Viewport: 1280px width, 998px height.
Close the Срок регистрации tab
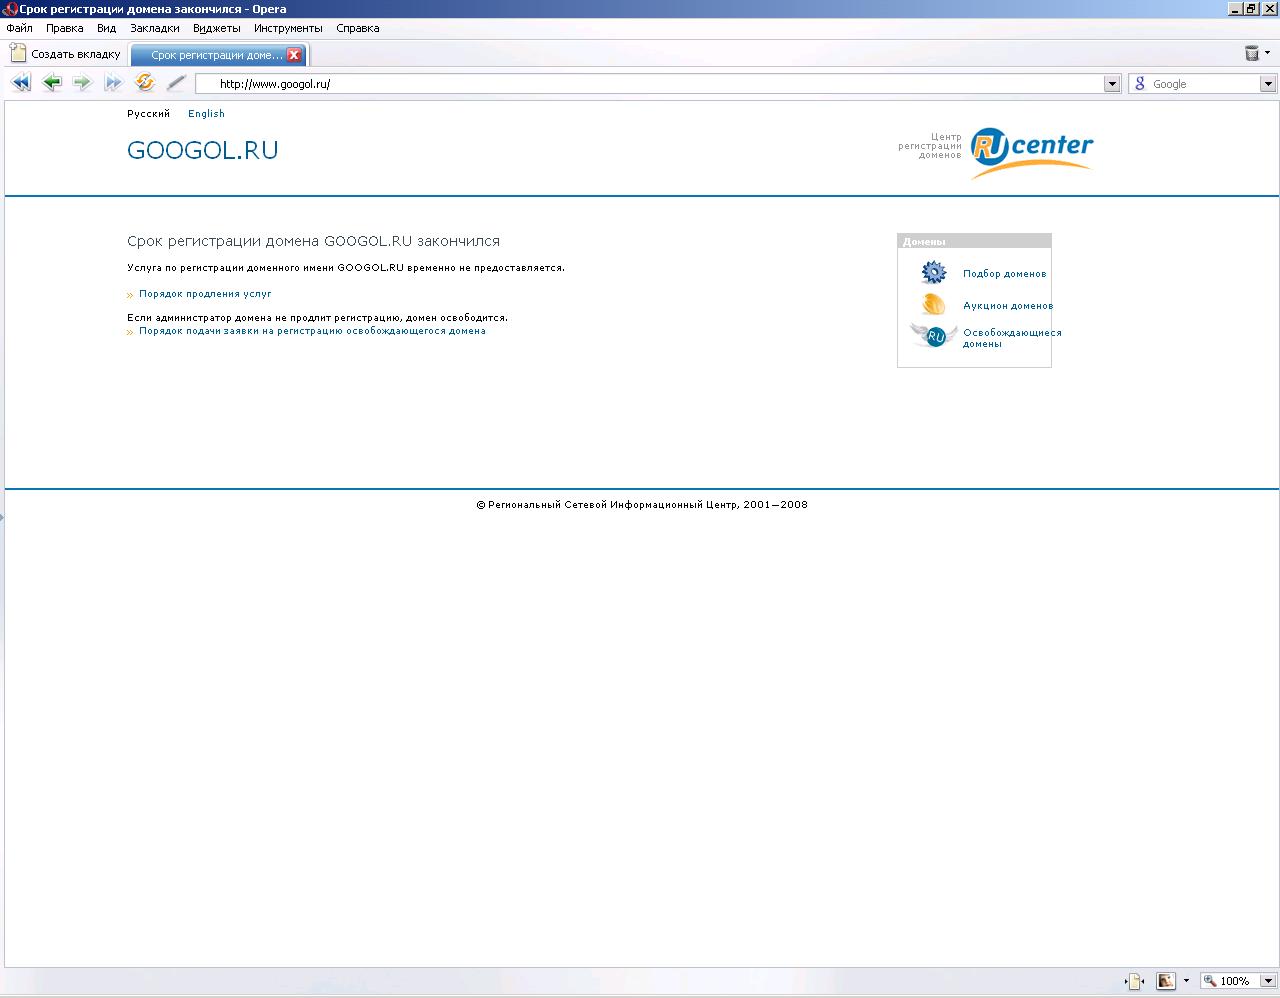click(294, 55)
